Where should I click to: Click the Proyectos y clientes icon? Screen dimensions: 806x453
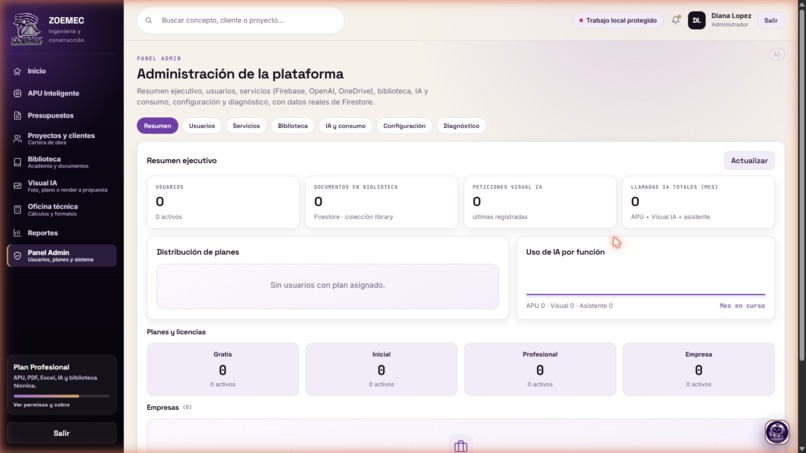pos(17,139)
